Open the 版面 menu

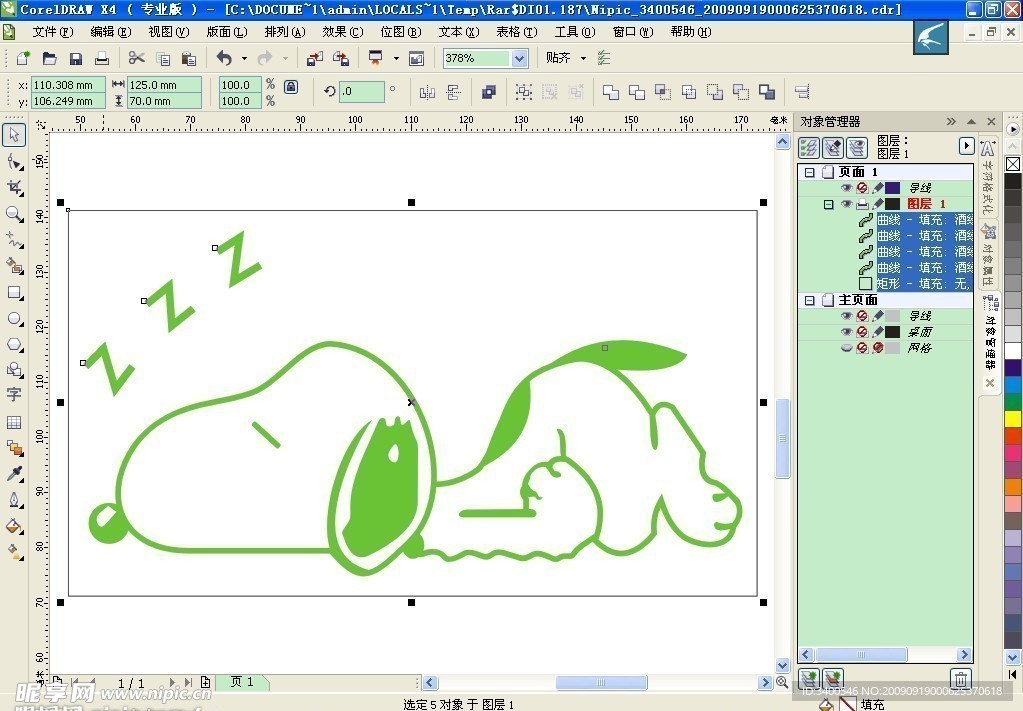tap(227, 32)
